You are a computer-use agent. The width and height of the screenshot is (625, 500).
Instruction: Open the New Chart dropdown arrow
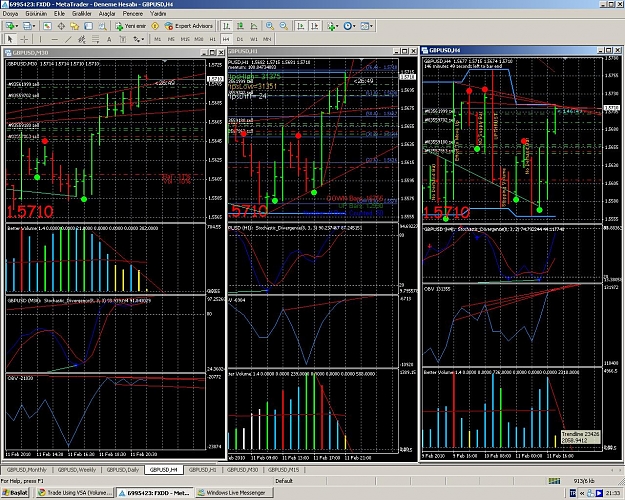[x=17, y=26]
